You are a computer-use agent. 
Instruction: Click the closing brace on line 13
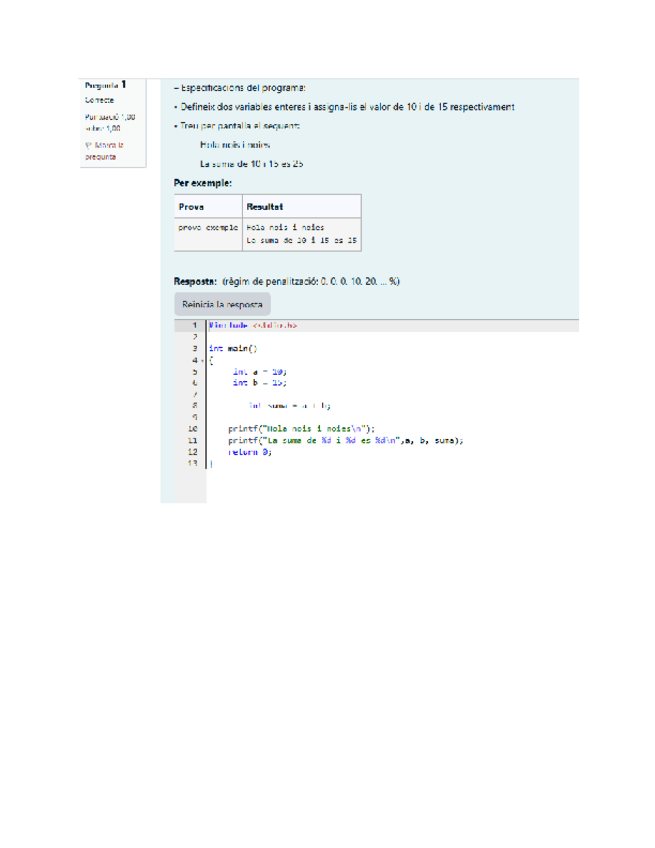click(x=211, y=463)
